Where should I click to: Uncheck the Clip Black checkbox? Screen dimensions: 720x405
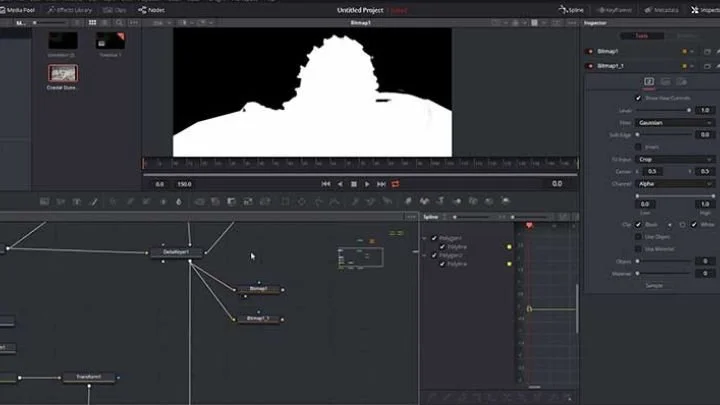[x=638, y=225]
